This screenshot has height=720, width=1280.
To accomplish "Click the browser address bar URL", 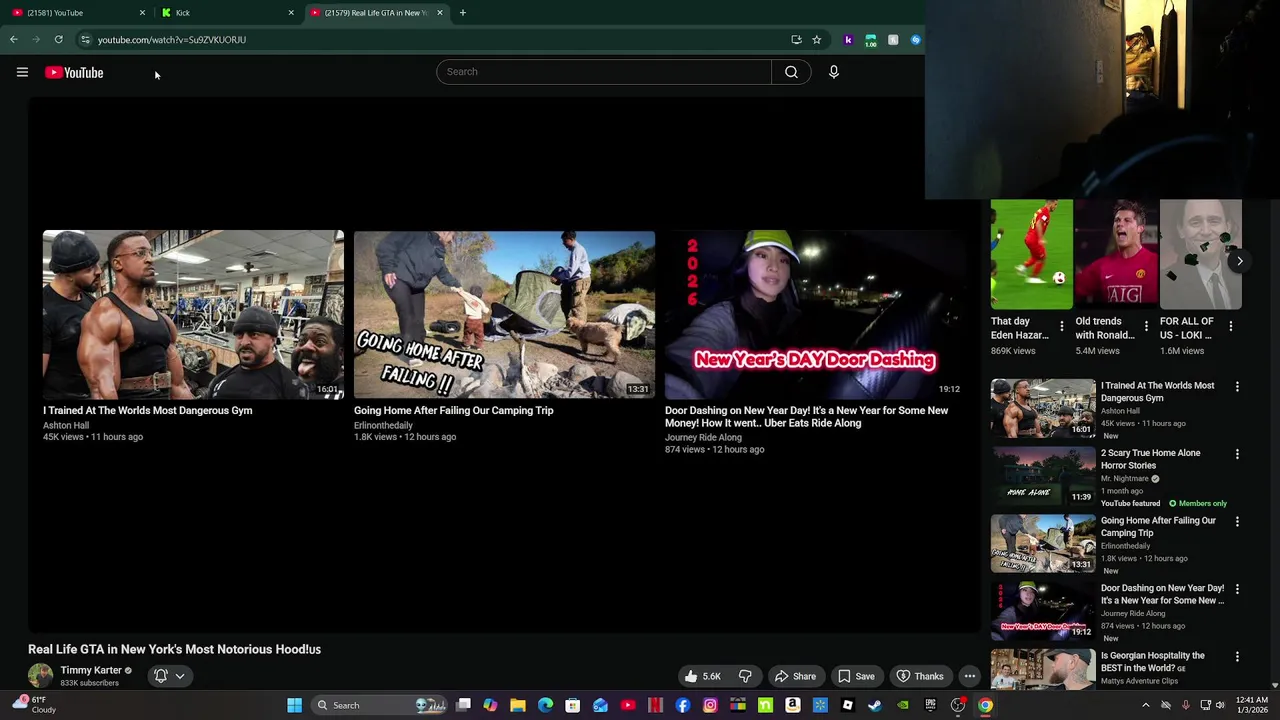I will pyautogui.click(x=172, y=39).
